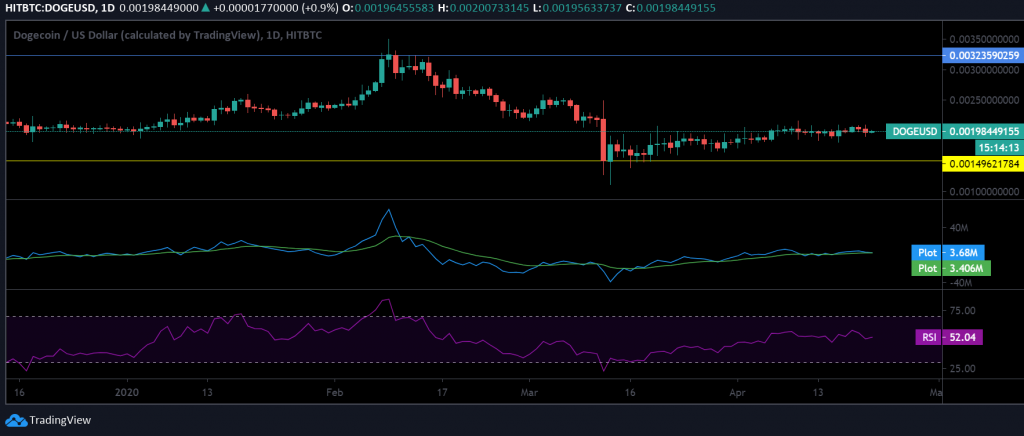
Task: Click the TradingView cloud logo icon
Action: coord(16,420)
